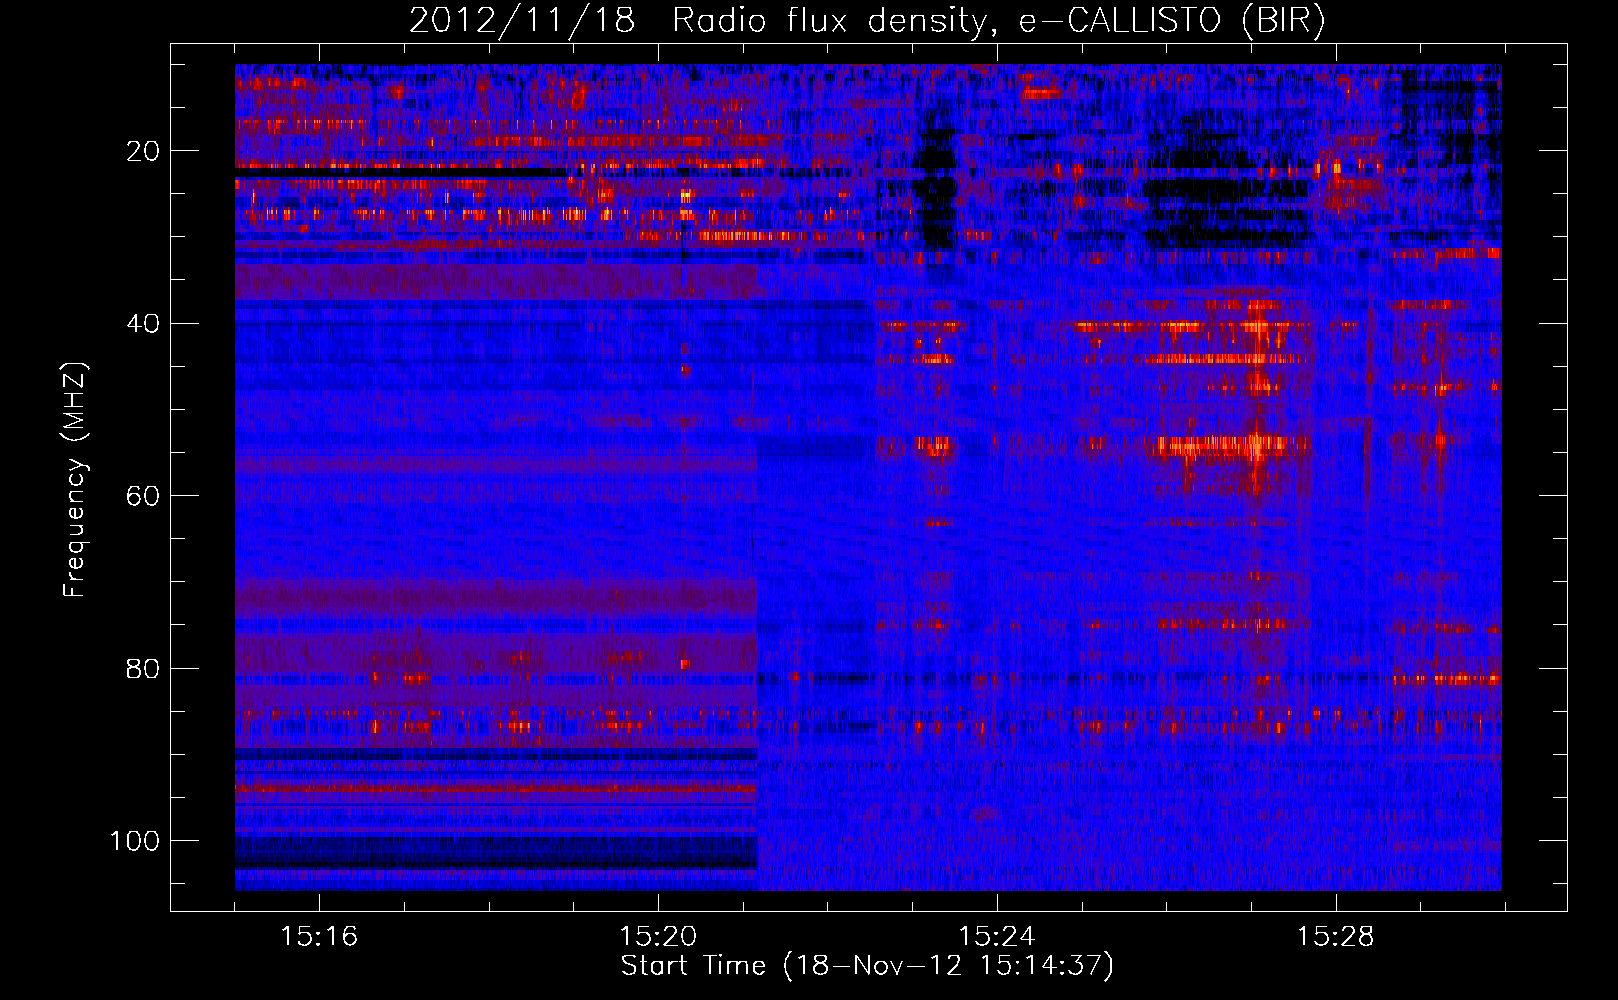1618x1000 pixels.
Task: Click the x-axis label 'Start Time (18-Nov-12 15:14:37)'
Action: (x=867, y=966)
